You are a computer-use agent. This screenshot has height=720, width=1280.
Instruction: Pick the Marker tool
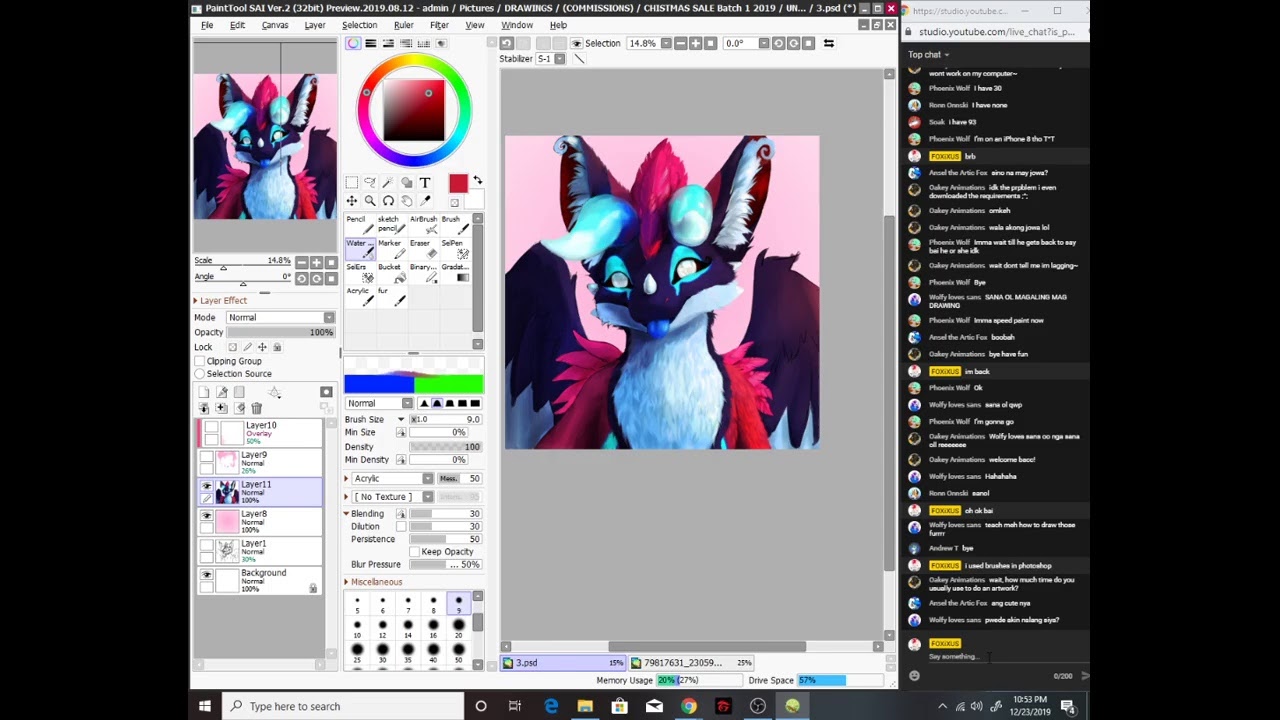pos(390,248)
